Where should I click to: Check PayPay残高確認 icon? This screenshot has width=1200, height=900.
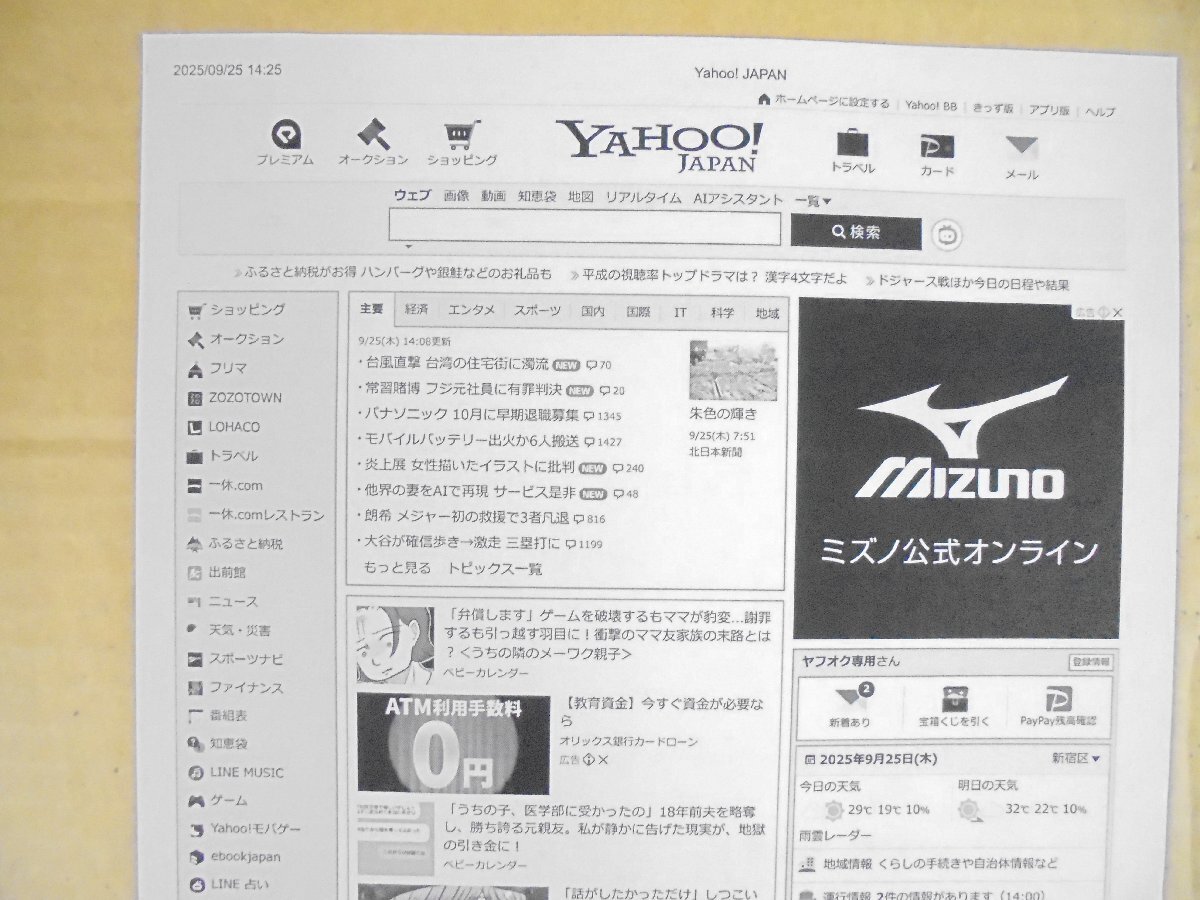1058,699
